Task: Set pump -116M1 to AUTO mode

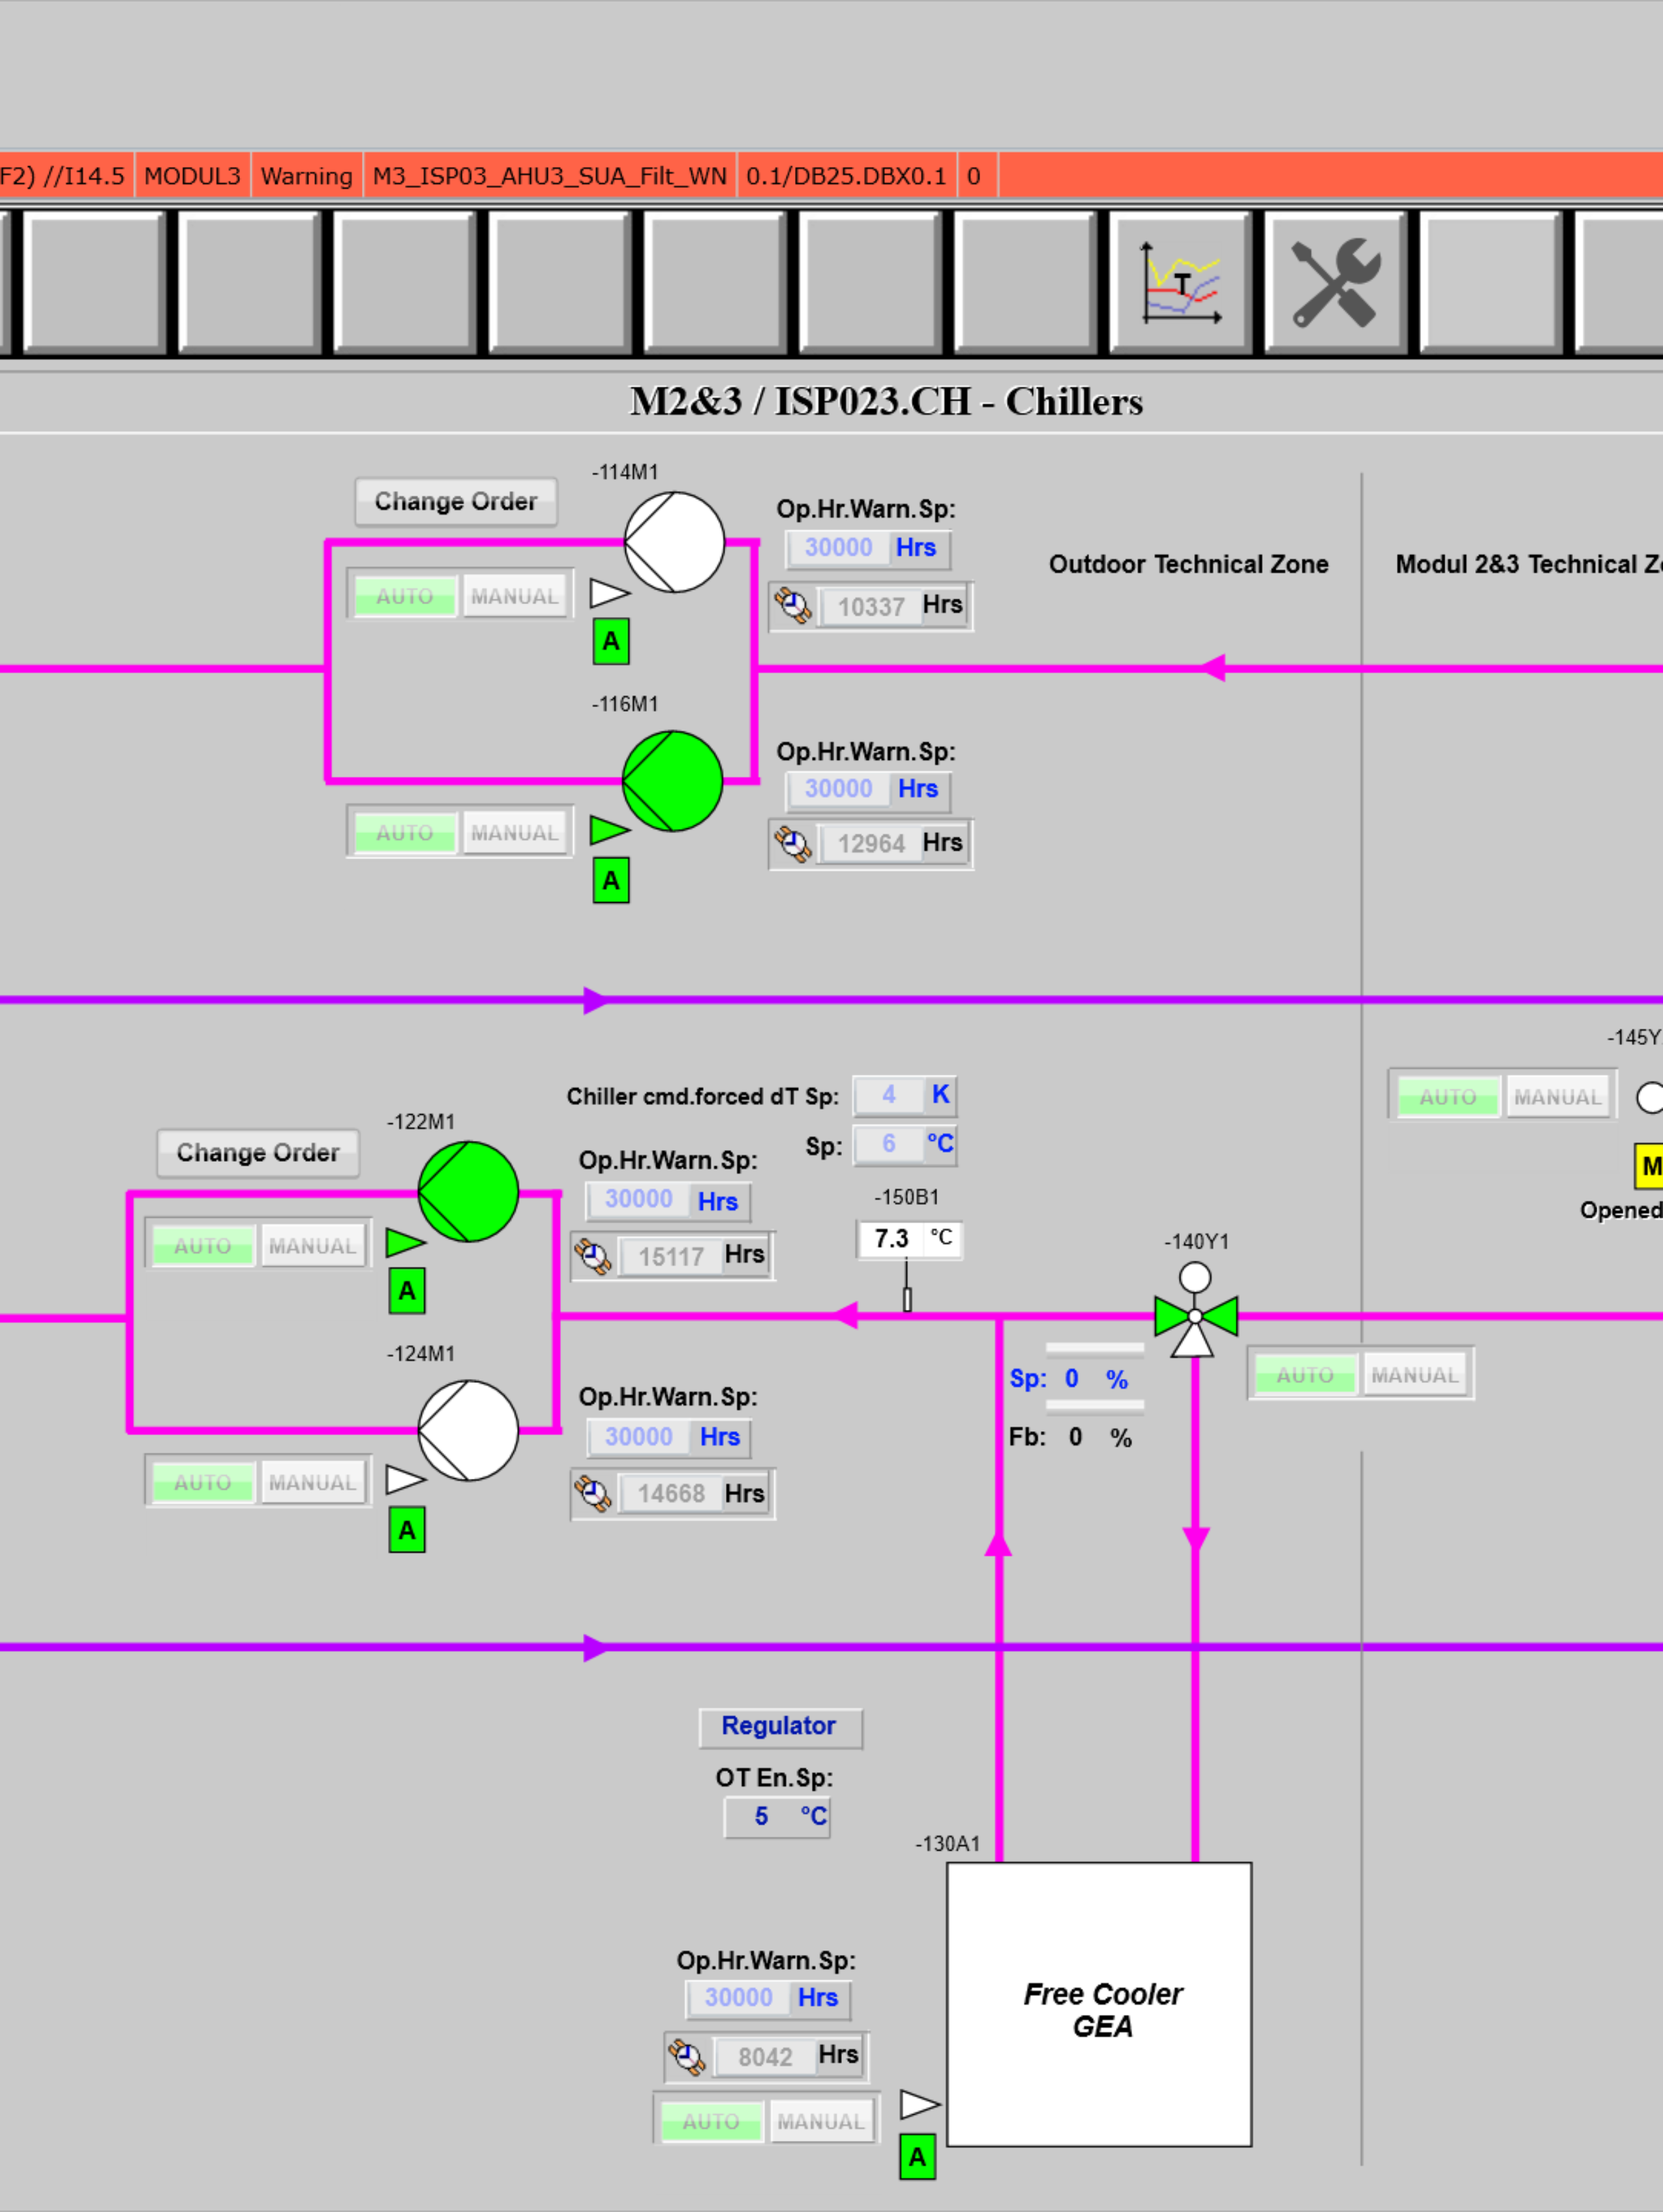Action: 405,833
